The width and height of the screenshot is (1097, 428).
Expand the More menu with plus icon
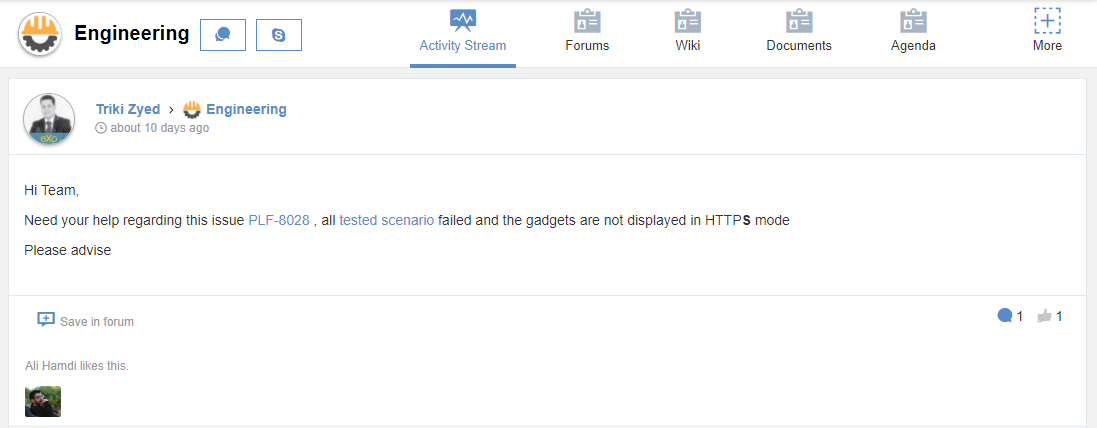(1047, 21)
